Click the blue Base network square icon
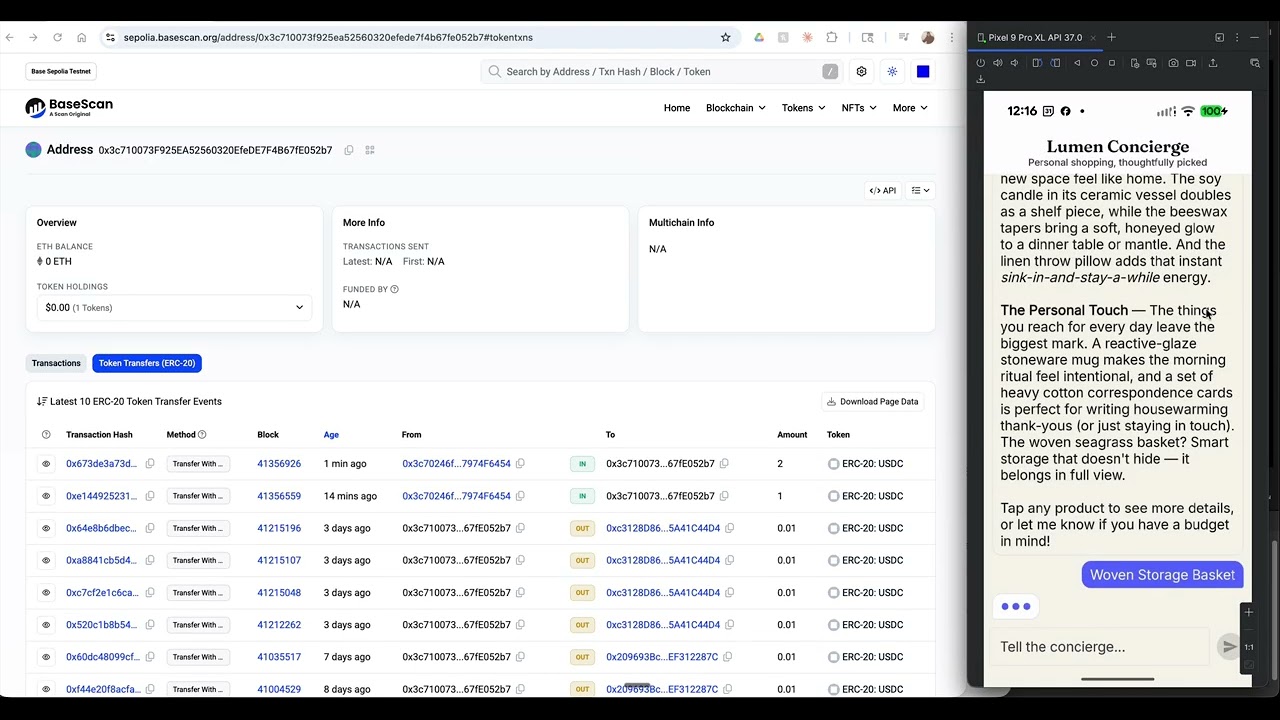 click(923, 72)
